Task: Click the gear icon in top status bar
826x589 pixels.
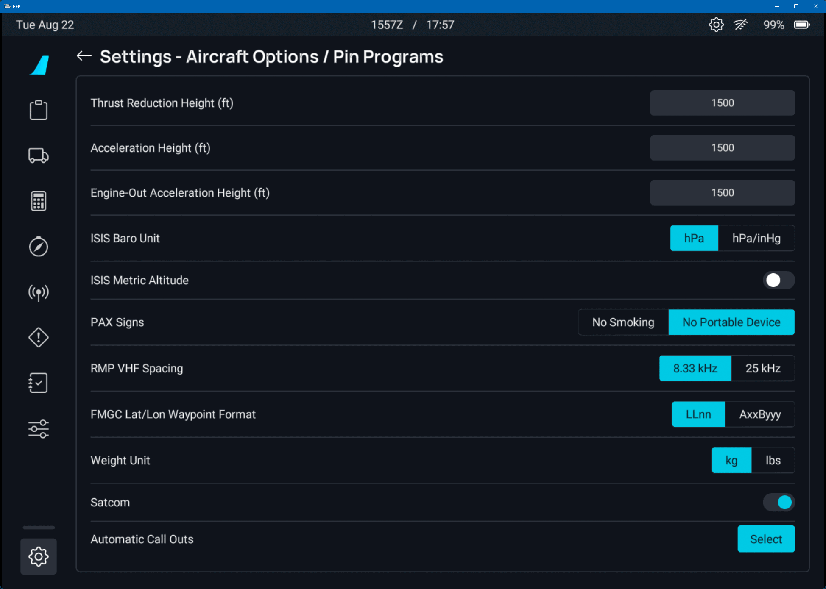Action: click(716, 25)
